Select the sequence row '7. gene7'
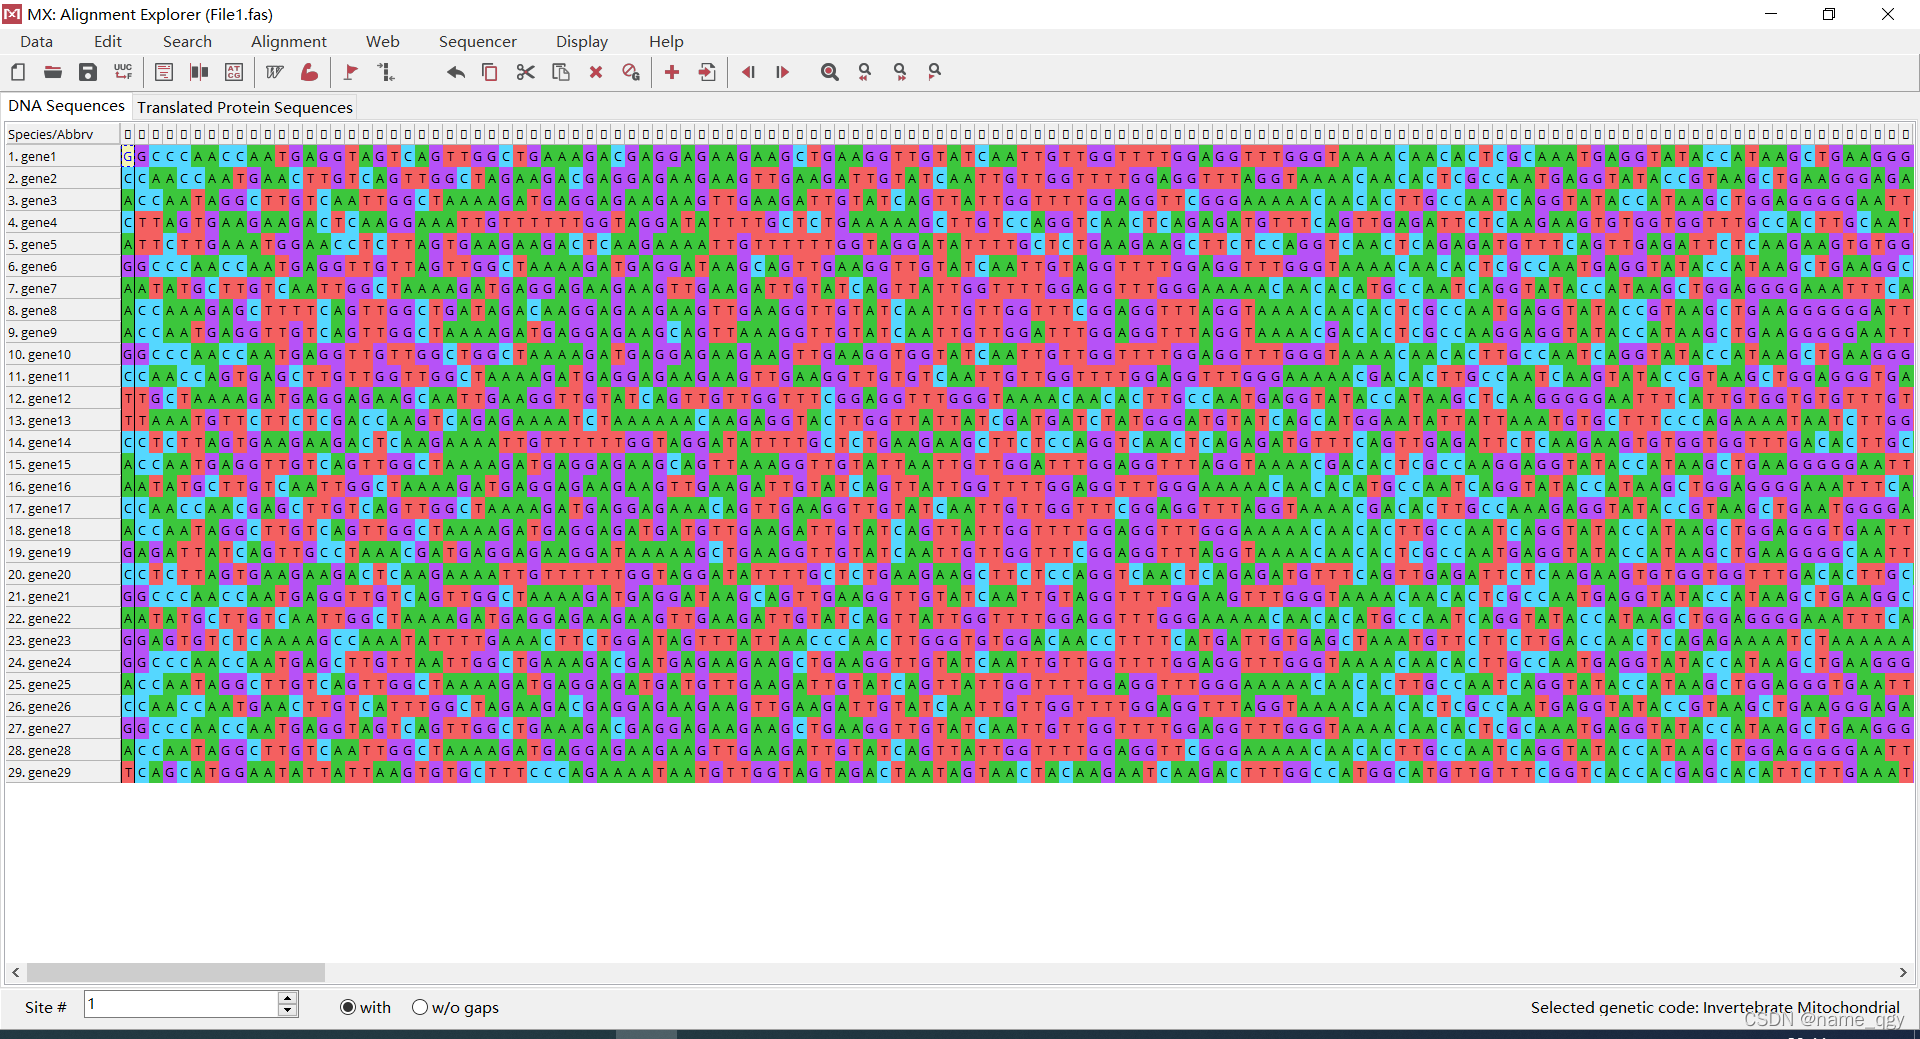Viewport: 1920px width, 1039px height. pos(62,288)
